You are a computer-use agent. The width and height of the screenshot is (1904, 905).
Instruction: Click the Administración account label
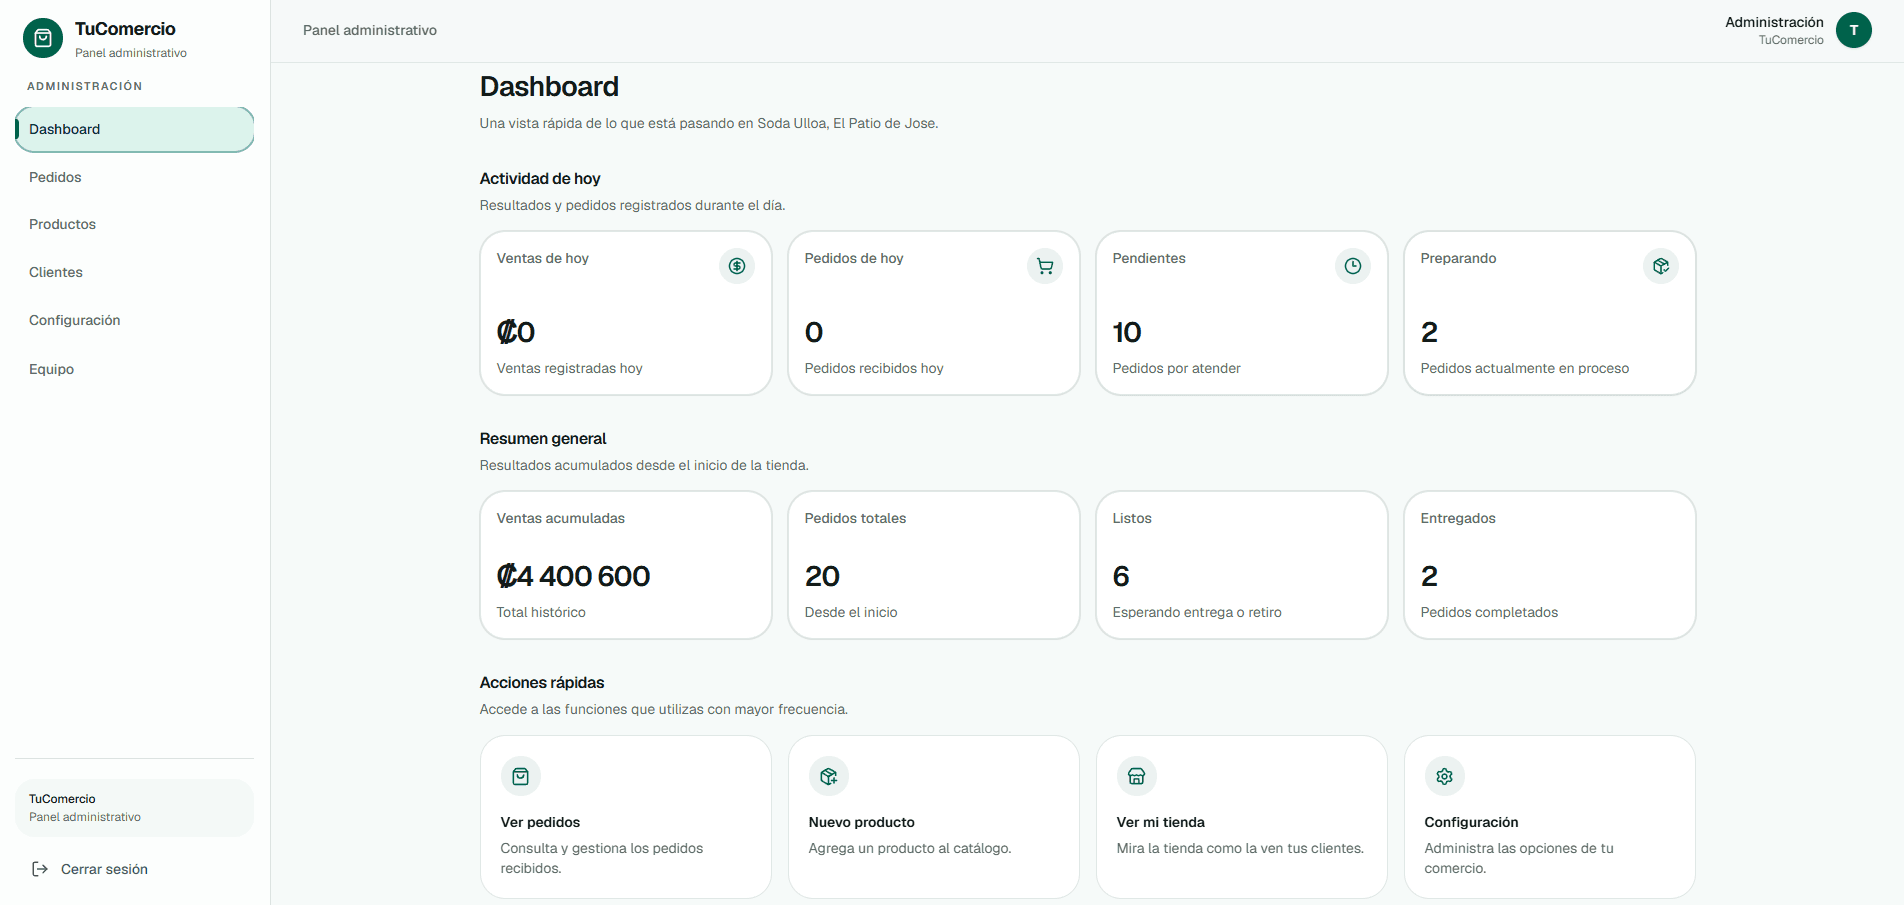click(1774, 22)
